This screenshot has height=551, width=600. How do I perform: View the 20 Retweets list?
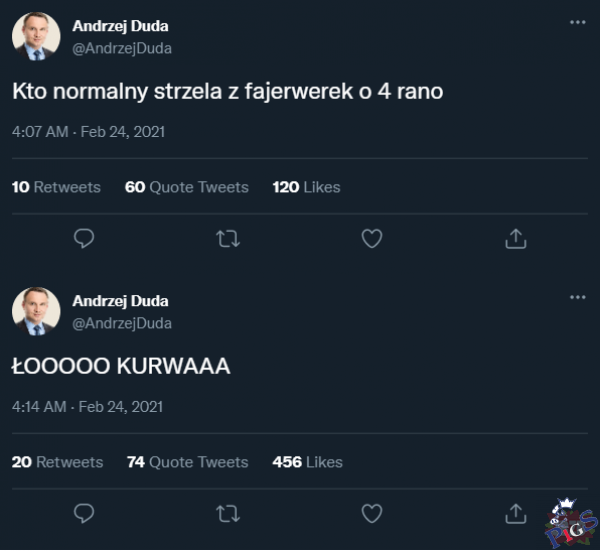[x=57, y=462]
